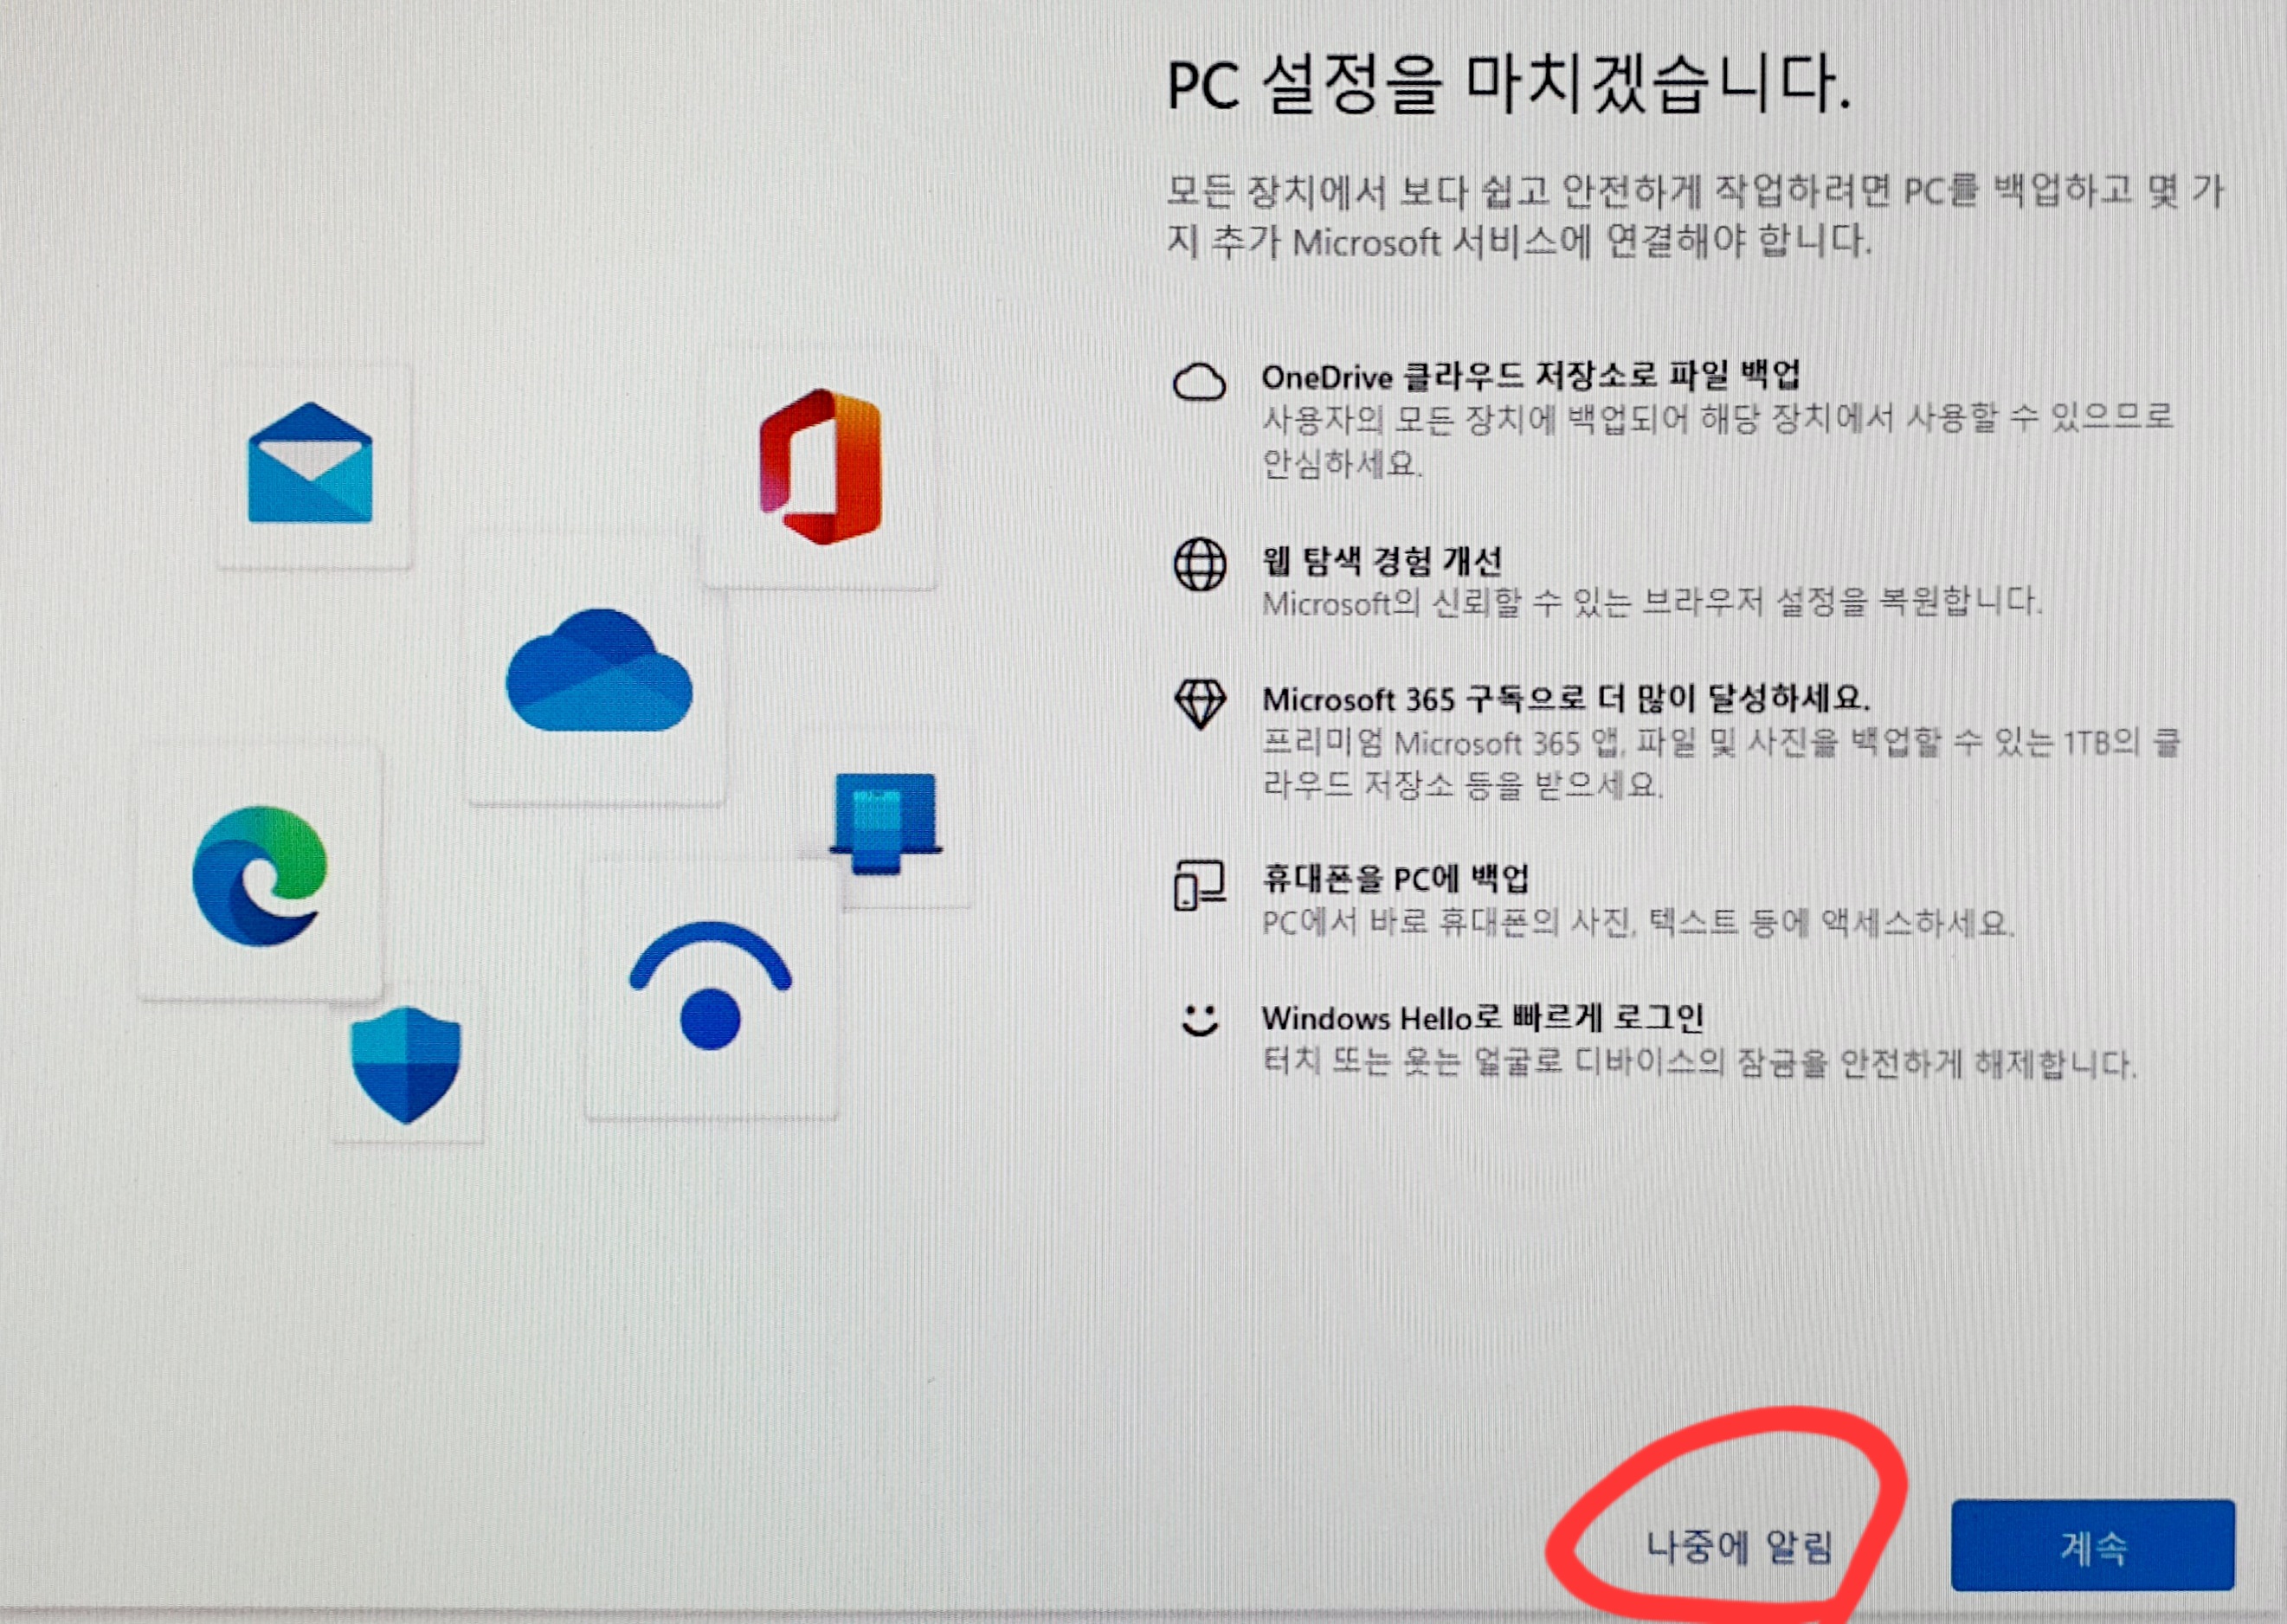Click the phone-and-PC icon beside 휴대폰을 PC에 백업

point(1199,885)
